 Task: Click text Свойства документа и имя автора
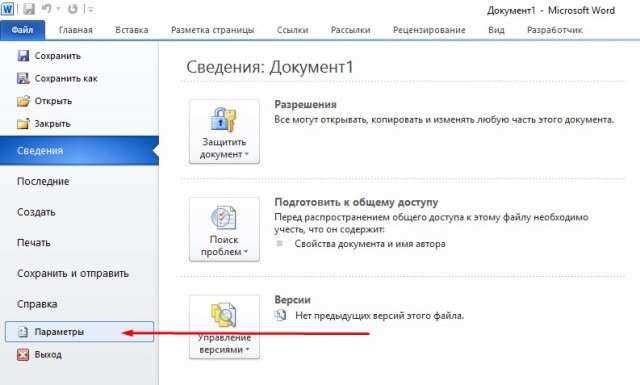click(x=370, y=244)
